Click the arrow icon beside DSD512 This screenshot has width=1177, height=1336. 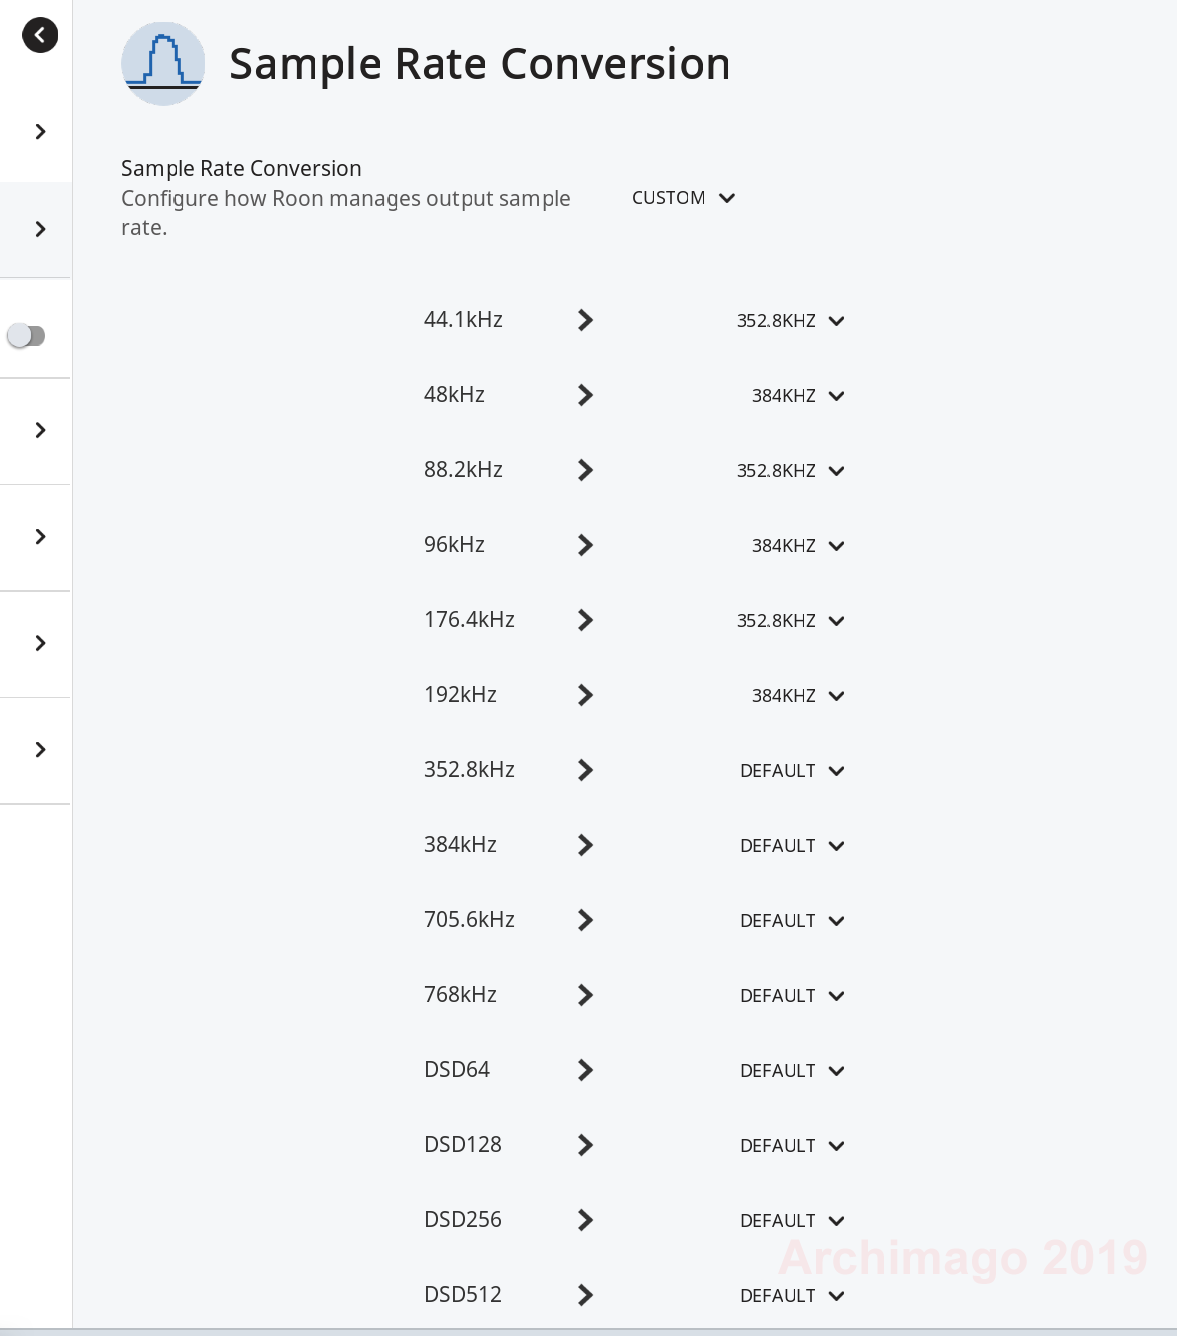[586, 1295]
